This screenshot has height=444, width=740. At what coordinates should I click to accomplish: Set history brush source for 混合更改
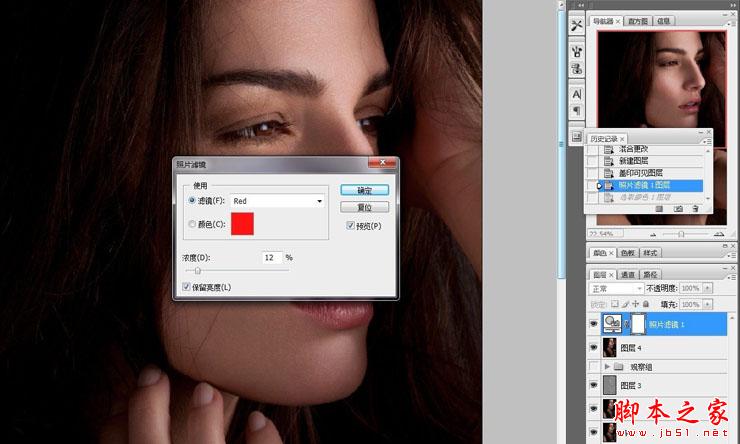click(592, 149)
